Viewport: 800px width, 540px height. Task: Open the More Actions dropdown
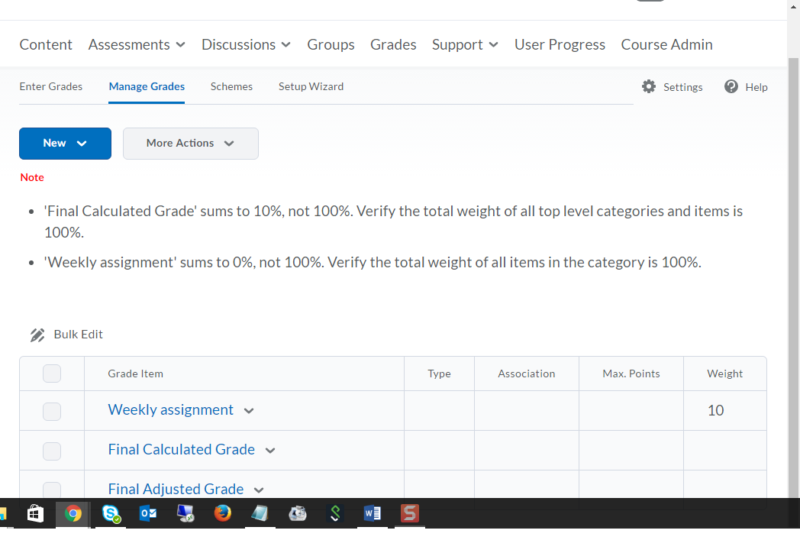[x=190, y=143]
